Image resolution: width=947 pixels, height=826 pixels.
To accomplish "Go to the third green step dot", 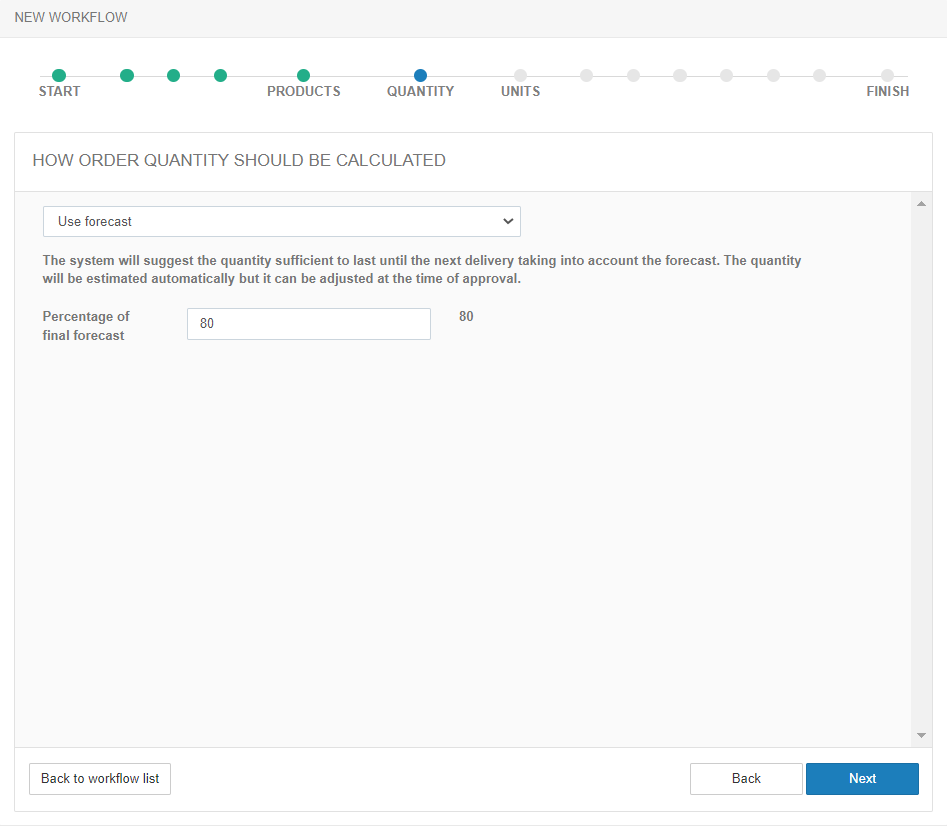I will 174,76.
